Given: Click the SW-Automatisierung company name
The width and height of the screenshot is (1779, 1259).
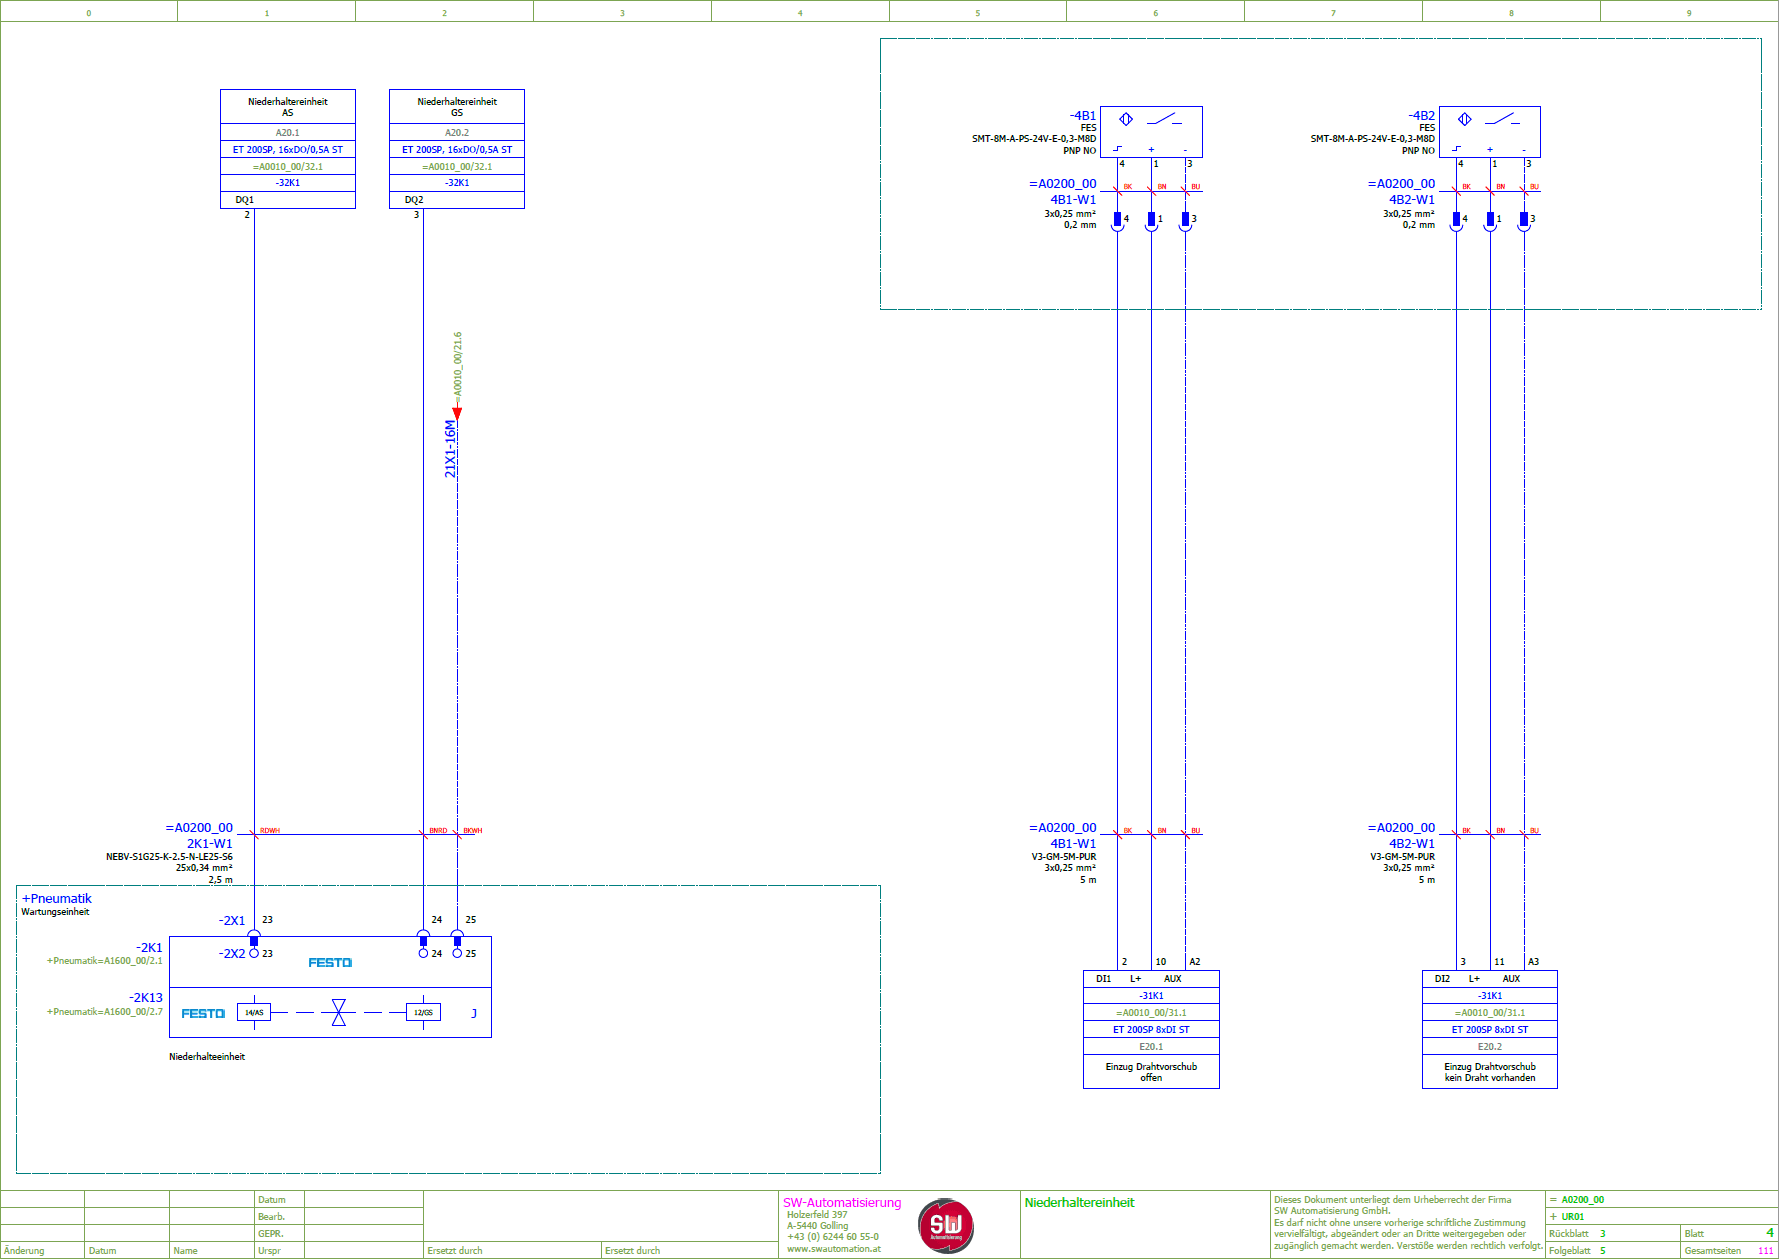Looking at the screenshot, I should (842, 1203).
